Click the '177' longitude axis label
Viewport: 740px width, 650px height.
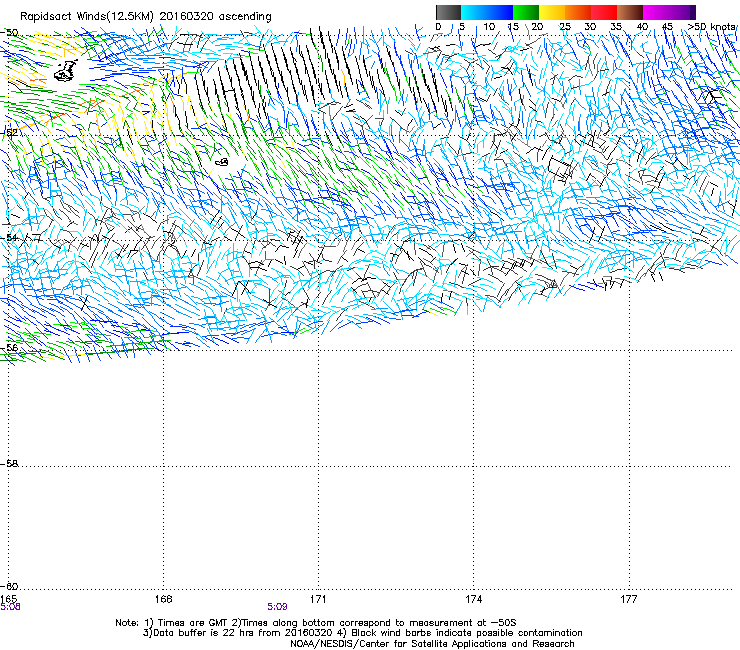[x=629, y=599]
